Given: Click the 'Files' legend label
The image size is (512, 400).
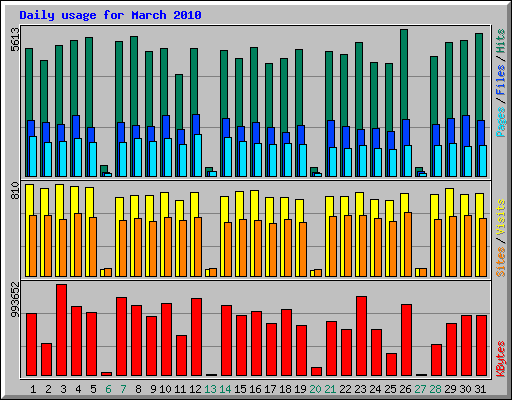Looking at the screenshot, I should (501, 80).
